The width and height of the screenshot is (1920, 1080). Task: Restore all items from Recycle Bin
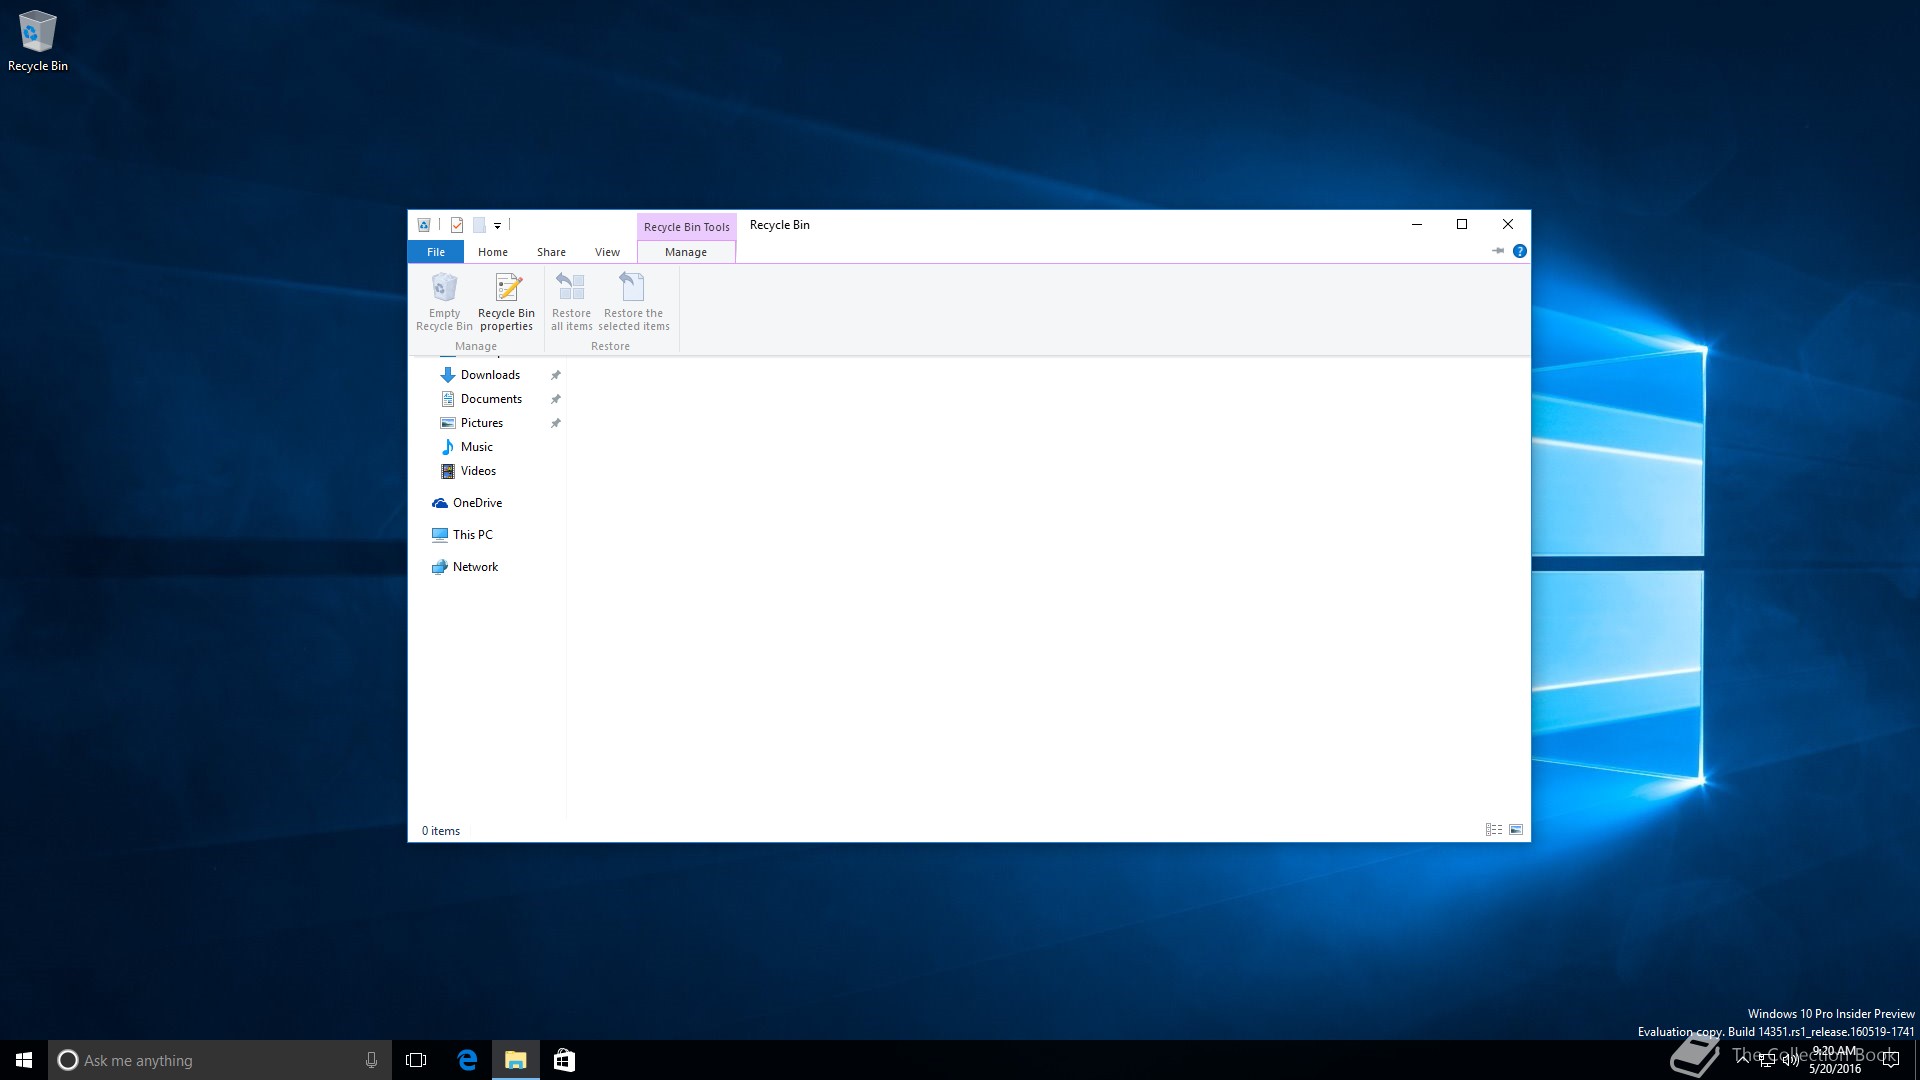click(571, 298)
